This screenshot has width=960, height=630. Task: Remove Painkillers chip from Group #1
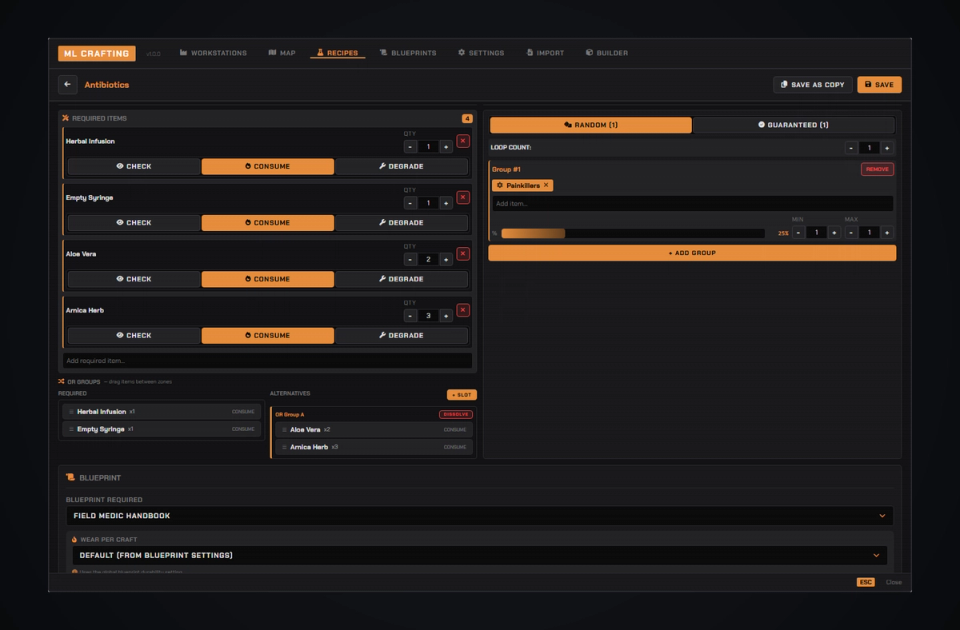546,185
